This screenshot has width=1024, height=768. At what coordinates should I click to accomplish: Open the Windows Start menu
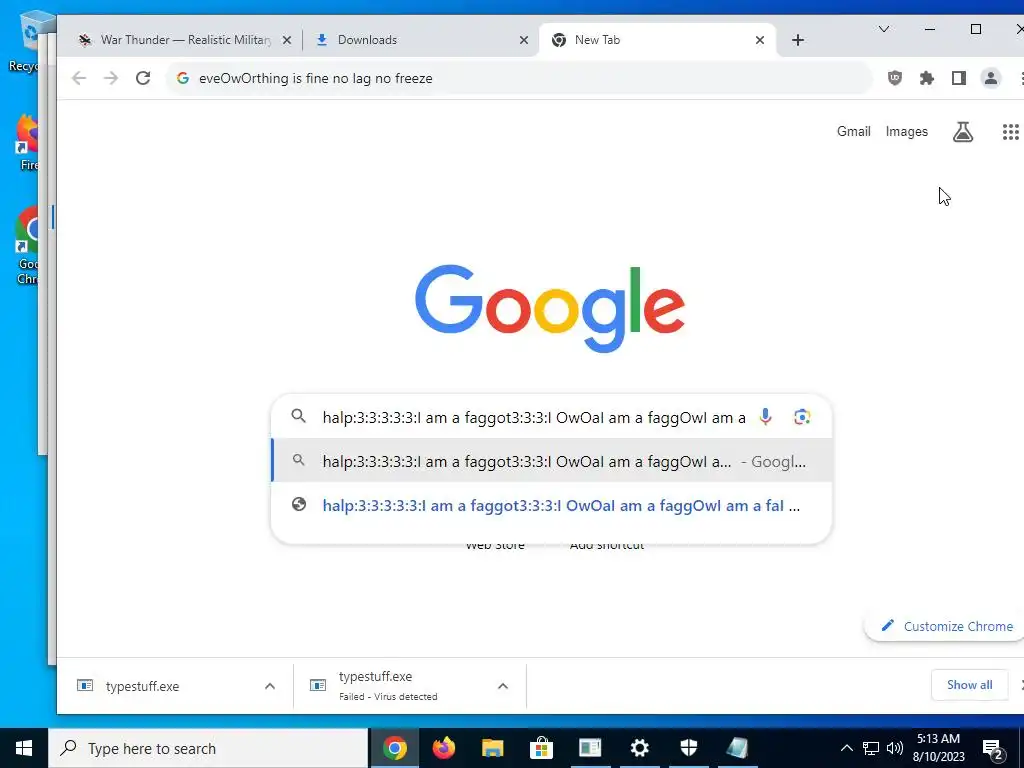pos(24,748)
